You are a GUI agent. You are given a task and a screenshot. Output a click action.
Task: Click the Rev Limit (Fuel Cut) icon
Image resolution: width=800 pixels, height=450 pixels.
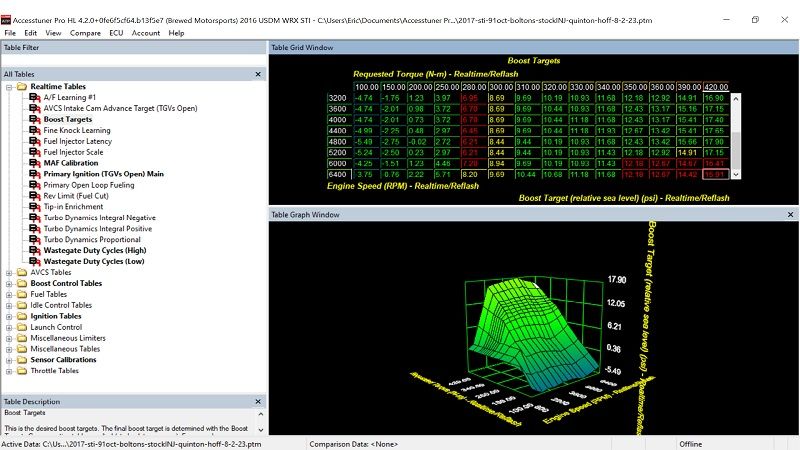[35, 196]
